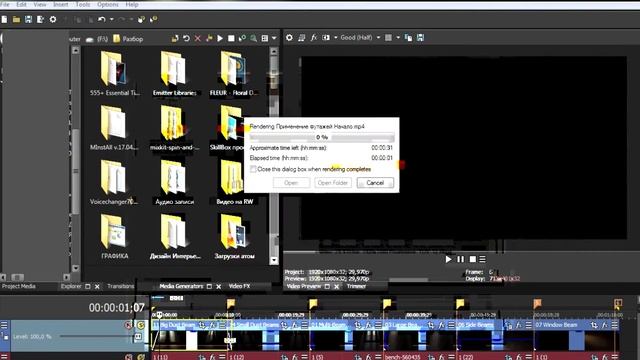640x360 pixels.
Task: Toggle preview on external monitor
Action: click(302, 38)
